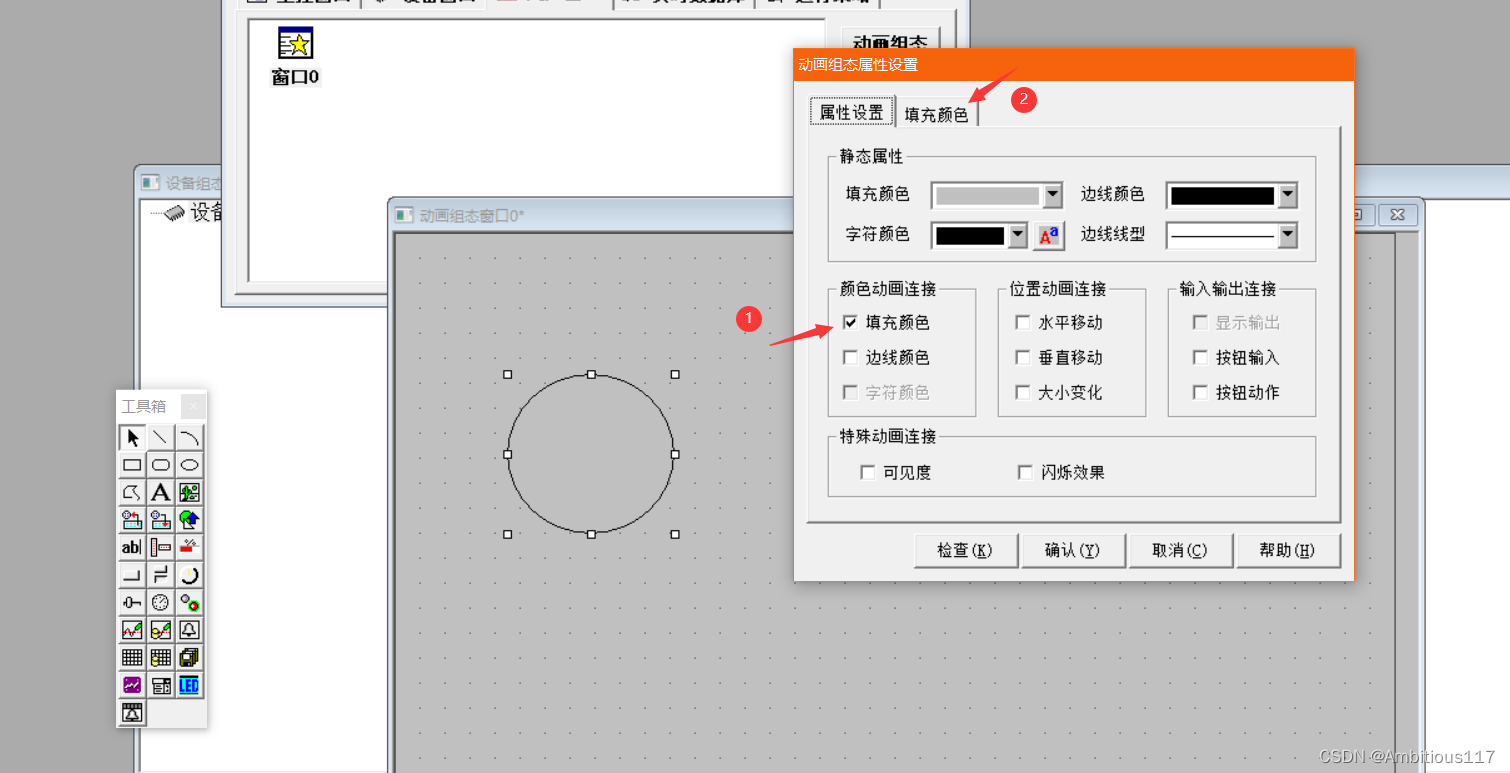
Task: Click the black 边线颜色 color swatch
Action: pos(1222,195)
